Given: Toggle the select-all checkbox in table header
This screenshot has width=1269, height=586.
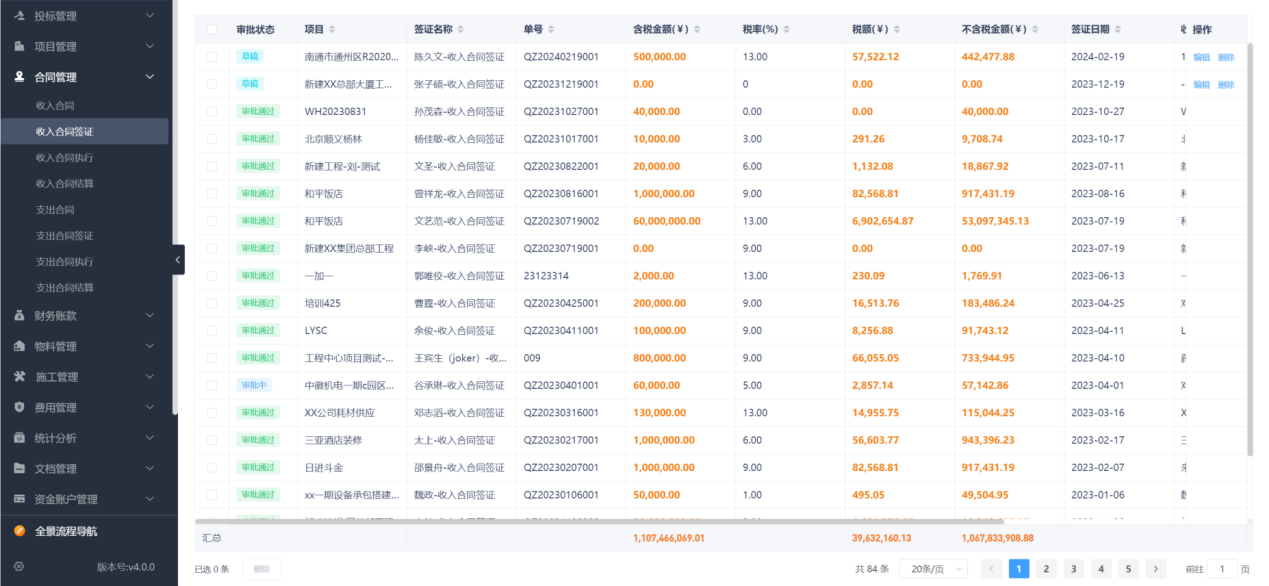Looking at the screenshot, I should (x=211, y=29).
